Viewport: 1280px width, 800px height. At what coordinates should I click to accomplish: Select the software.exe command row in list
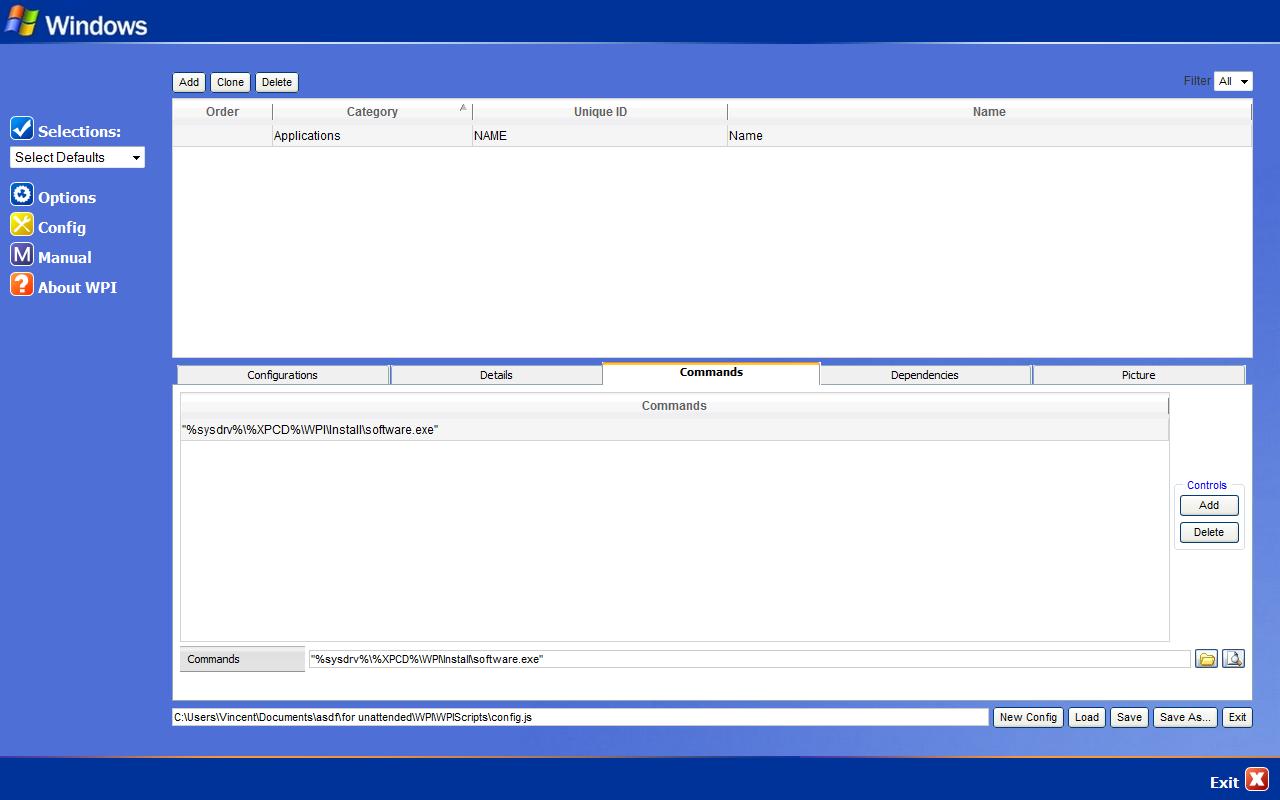click(x=674, y=429)
